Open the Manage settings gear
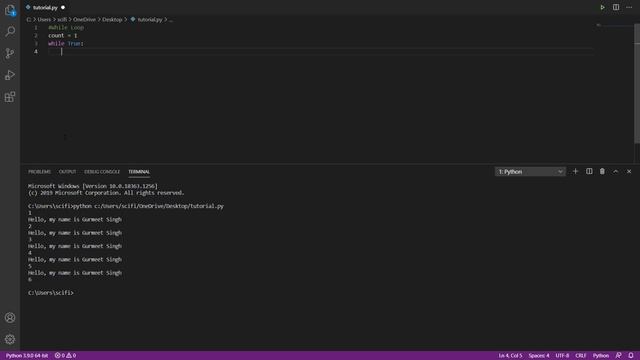 click(10, 339)
